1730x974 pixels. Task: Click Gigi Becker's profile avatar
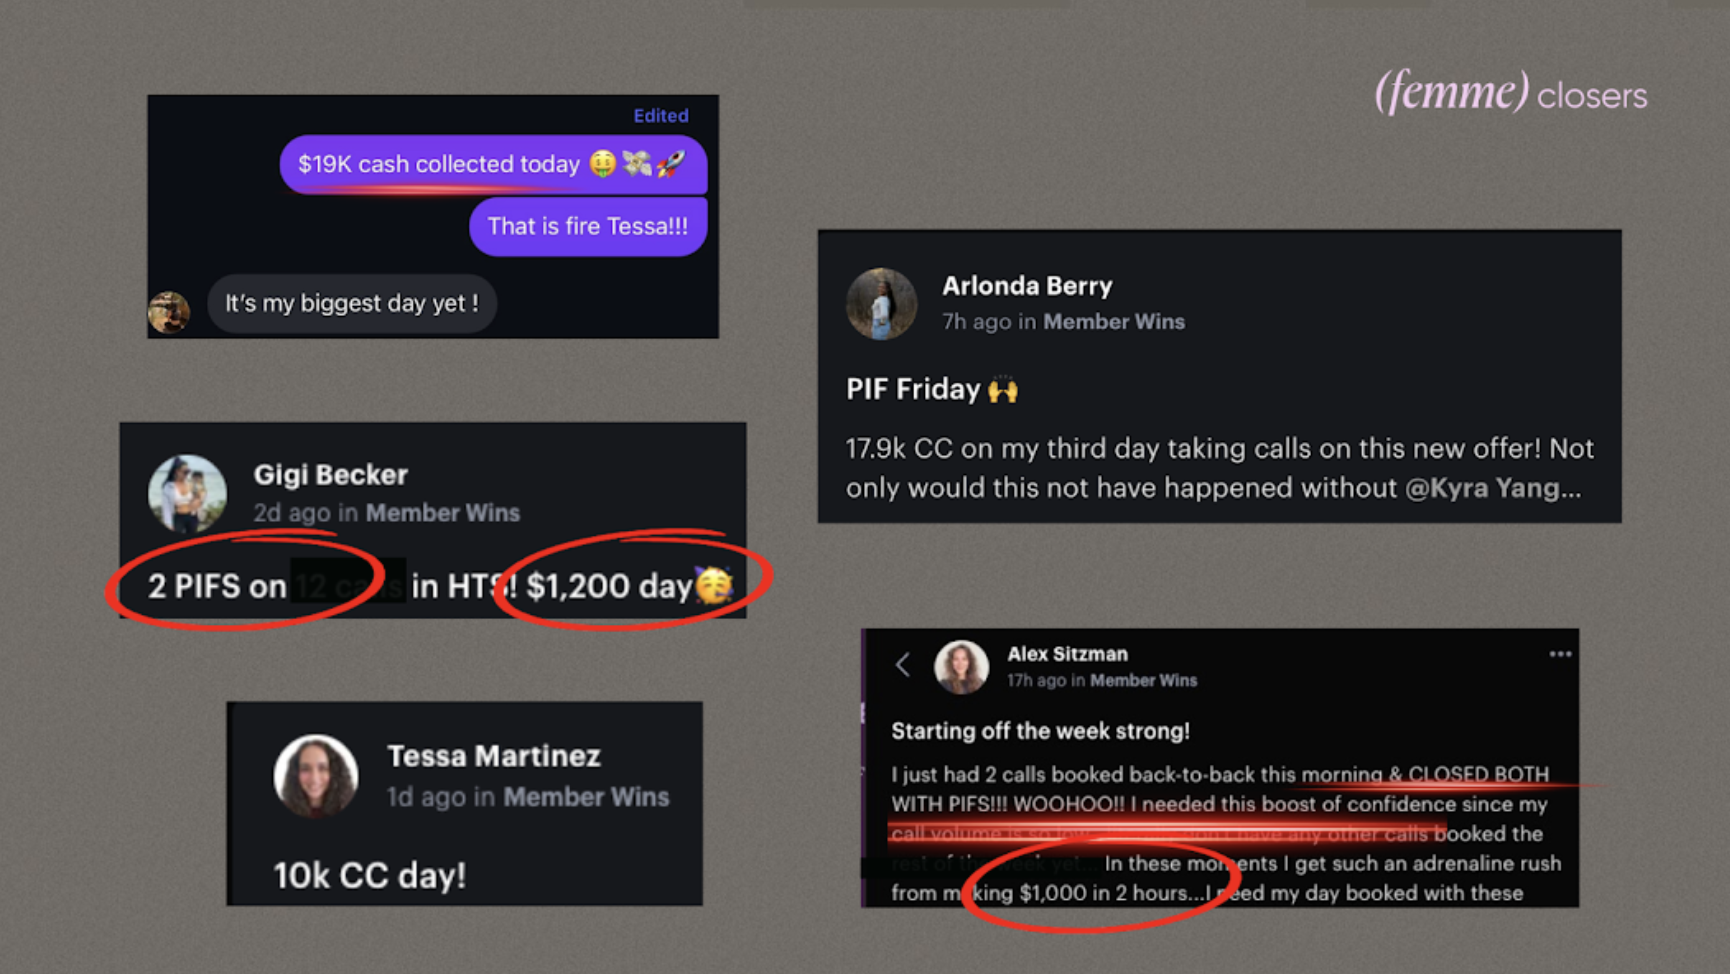coord(187,493)
